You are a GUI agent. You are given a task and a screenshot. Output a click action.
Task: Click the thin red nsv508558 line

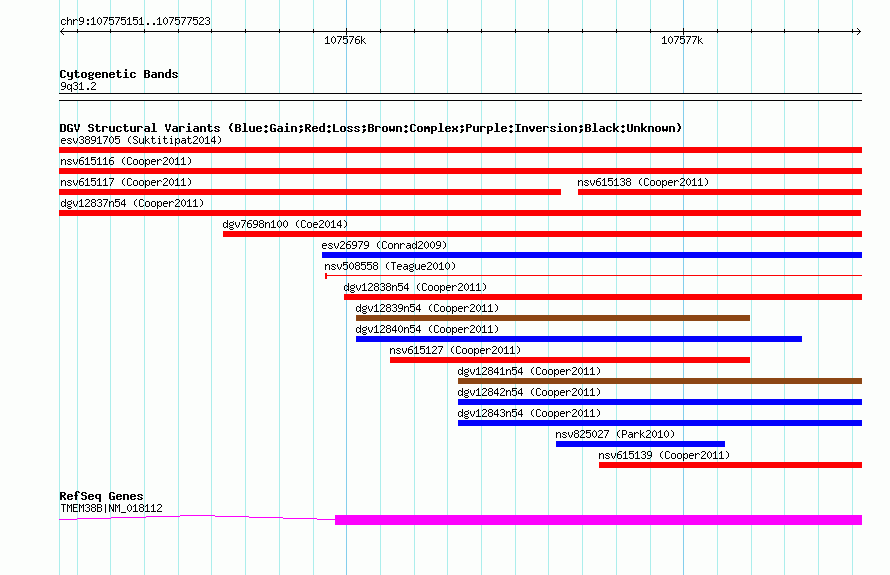tap(594, 276)
